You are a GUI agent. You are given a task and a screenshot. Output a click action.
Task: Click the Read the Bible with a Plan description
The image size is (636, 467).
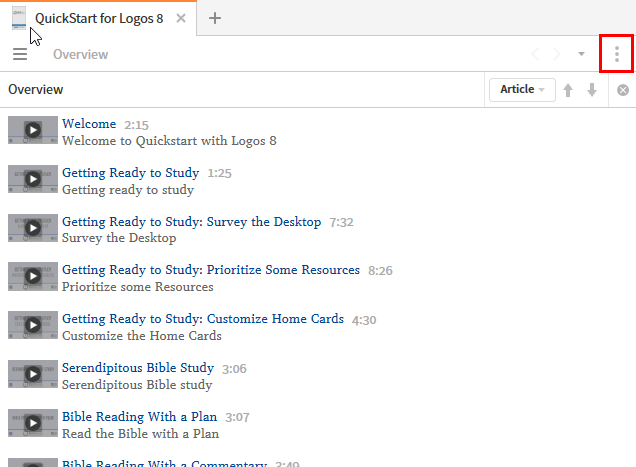click(x=140, y=434)
